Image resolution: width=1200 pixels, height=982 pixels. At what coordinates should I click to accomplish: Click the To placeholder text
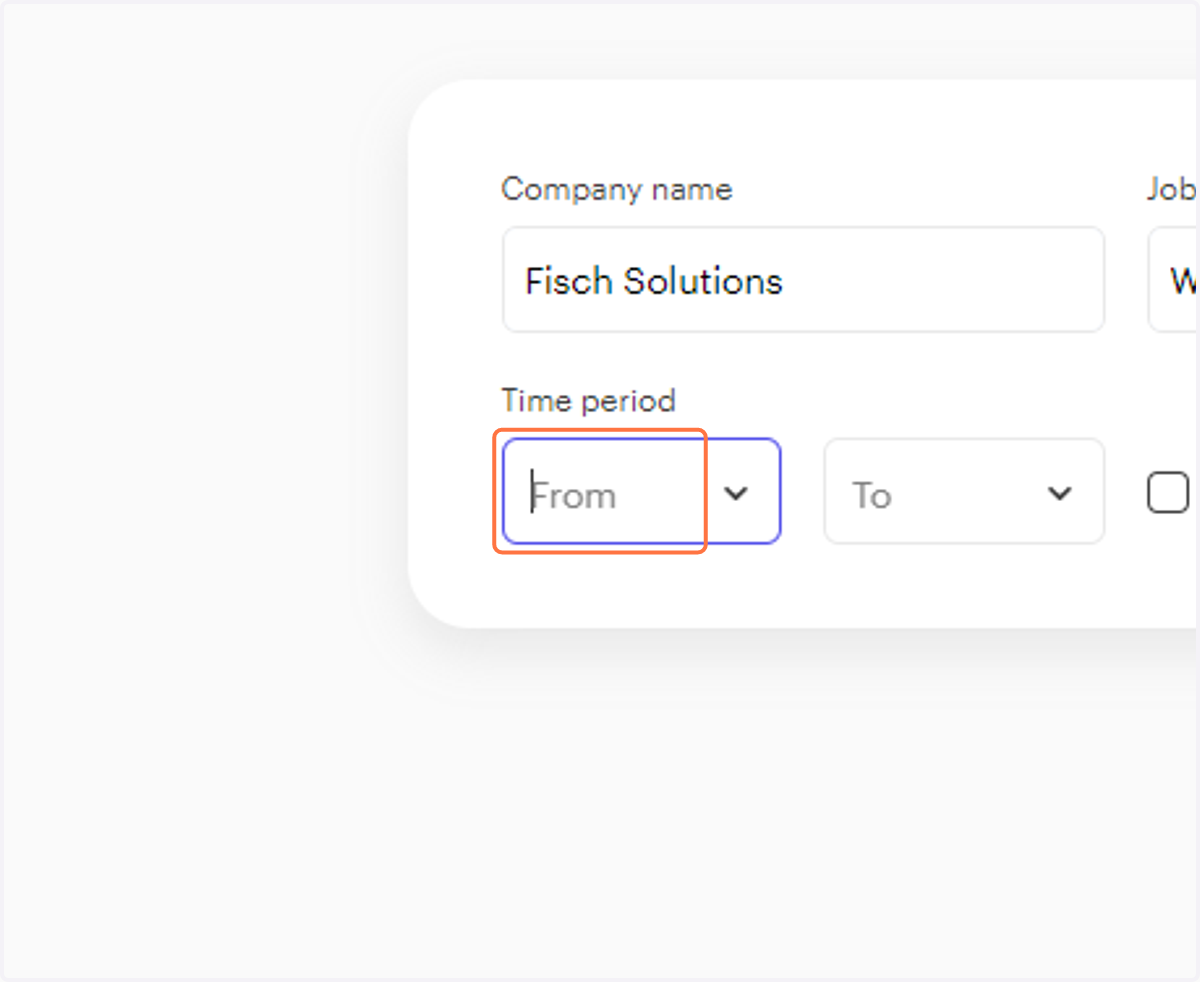point(871,496)
